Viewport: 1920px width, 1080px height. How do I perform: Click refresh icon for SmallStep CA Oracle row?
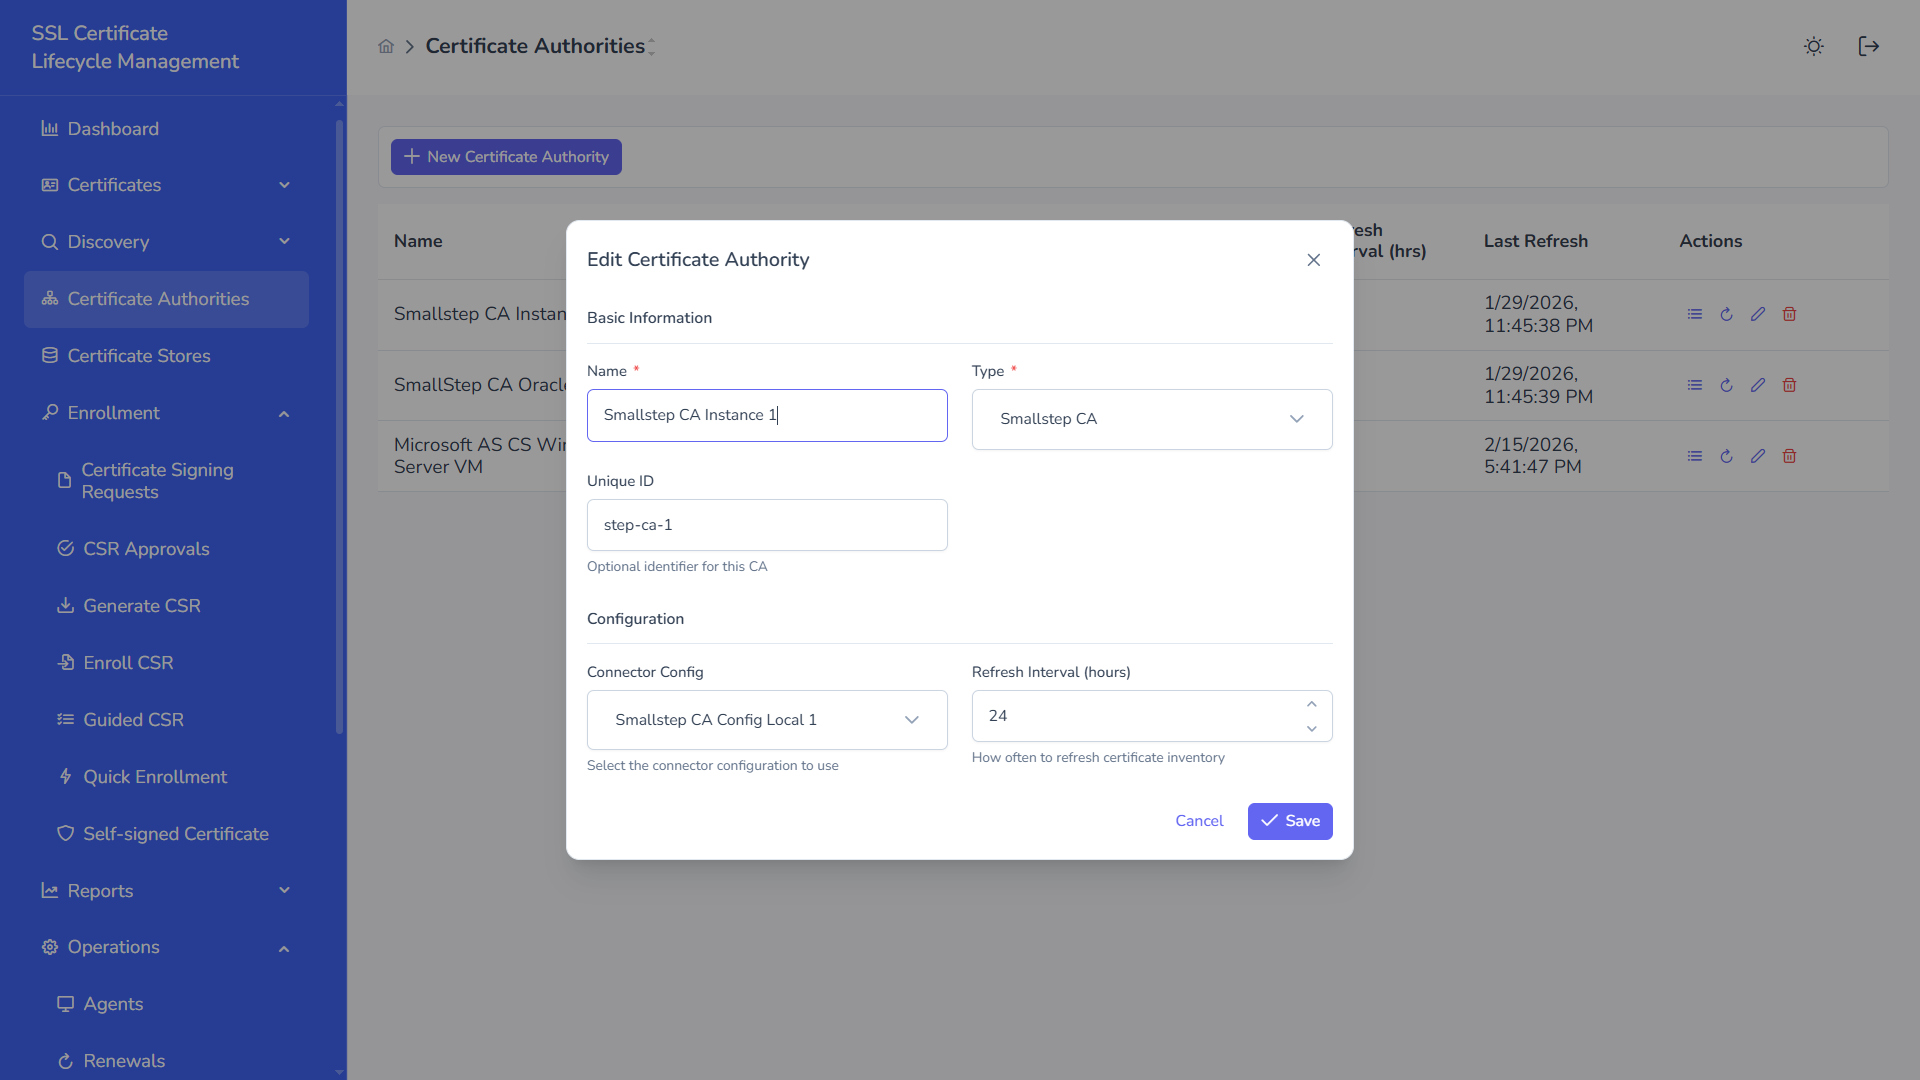(x=1726, y=385)
